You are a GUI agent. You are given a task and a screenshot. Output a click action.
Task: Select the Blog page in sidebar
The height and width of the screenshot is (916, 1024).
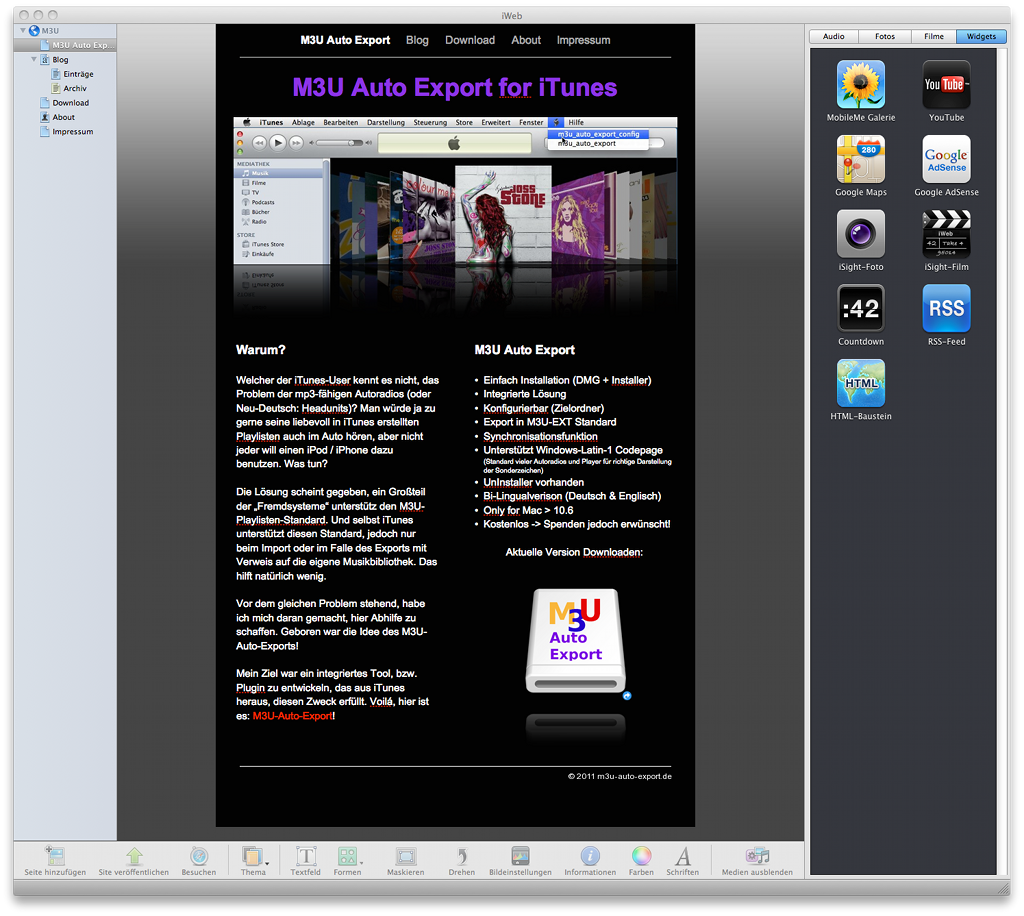click(65, 59)
